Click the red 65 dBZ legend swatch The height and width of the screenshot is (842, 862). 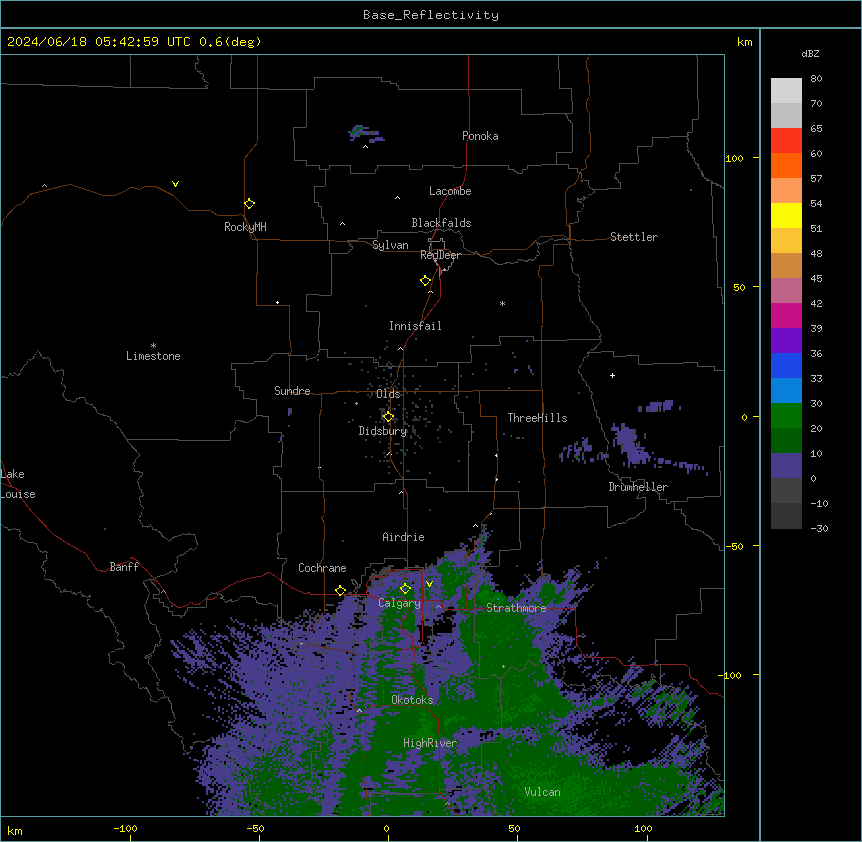tap(786, 141)
